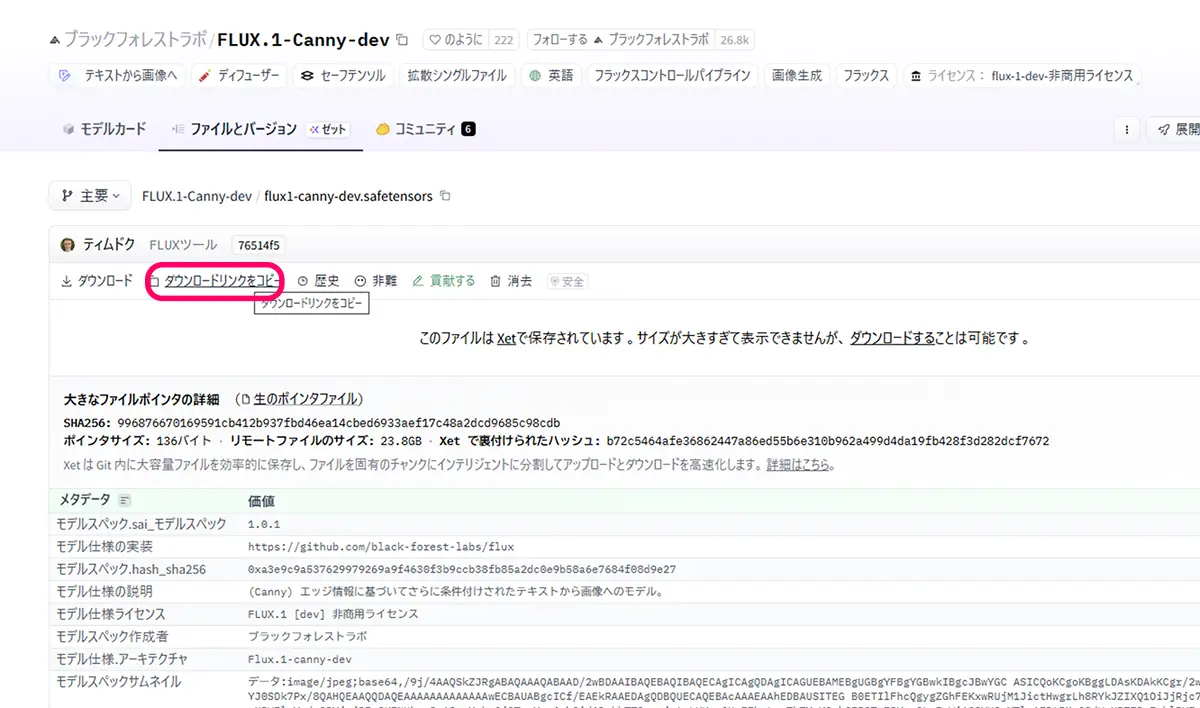Click the https://github.com/black-forest-labs/flux value
This screenshot has width=1200, height=708.
[381, 547]
